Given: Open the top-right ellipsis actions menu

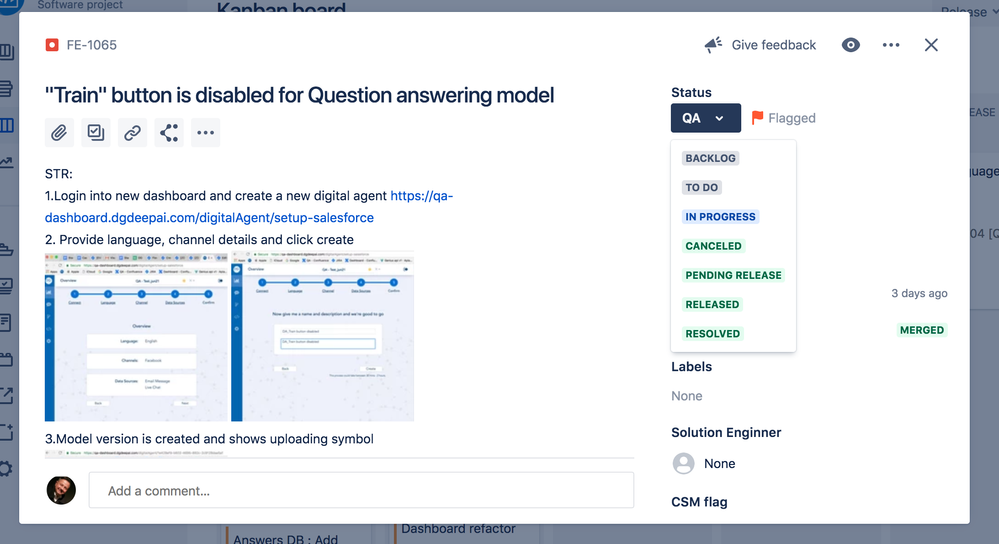Looking at the screenshot, I should coord(891,45).
